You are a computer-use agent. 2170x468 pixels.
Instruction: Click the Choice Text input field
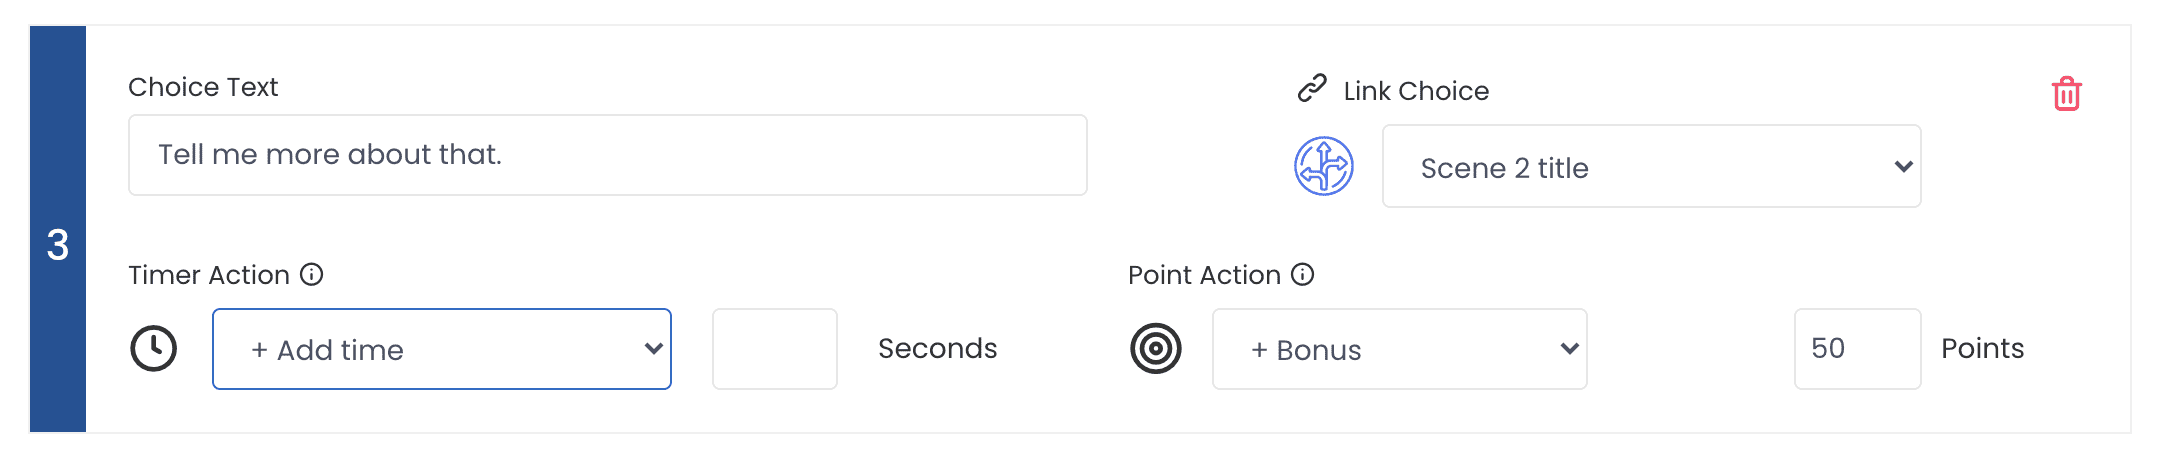pyautogui.click(x=608, y=155)
